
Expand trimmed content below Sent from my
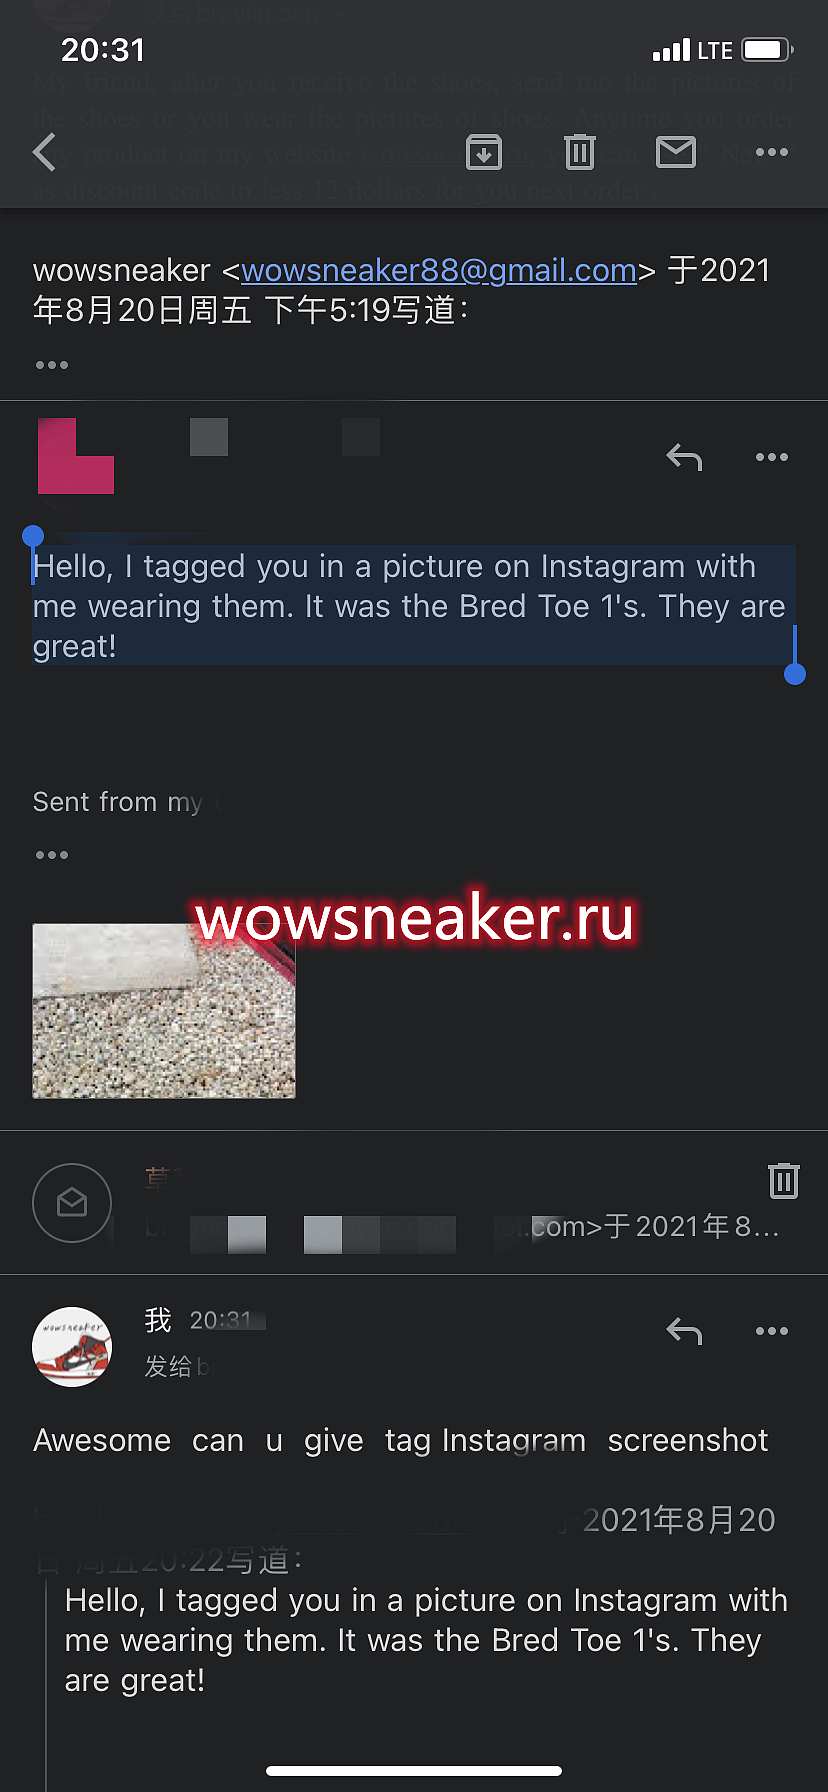tap(52, 855)
